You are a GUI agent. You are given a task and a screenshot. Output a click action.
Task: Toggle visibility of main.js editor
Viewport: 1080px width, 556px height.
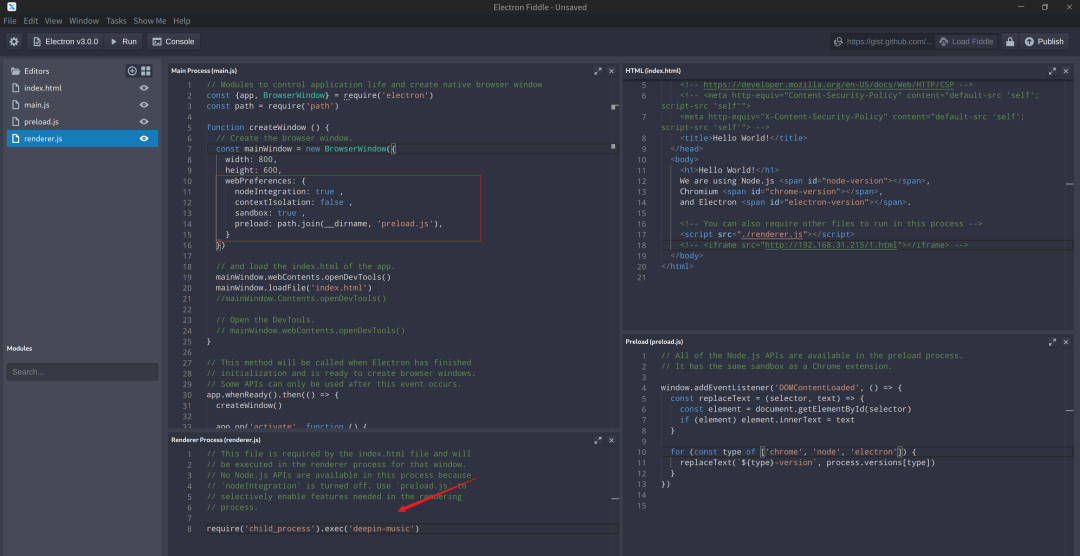(144, 105)
